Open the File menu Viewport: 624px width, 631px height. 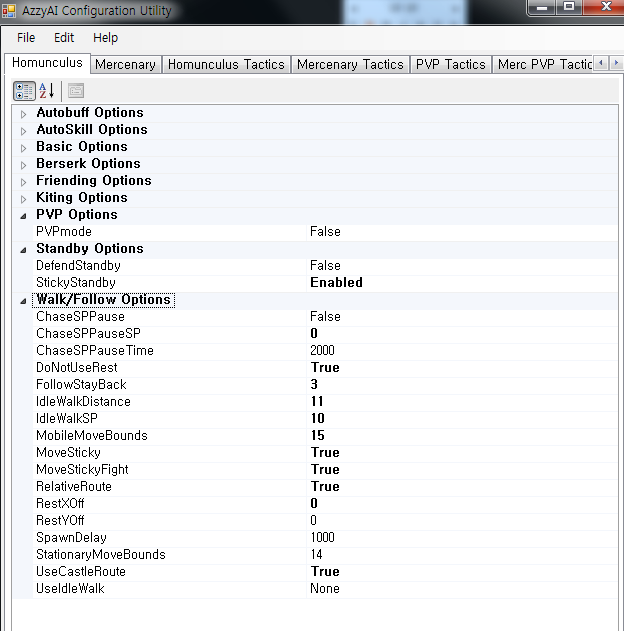coord(26,38)
